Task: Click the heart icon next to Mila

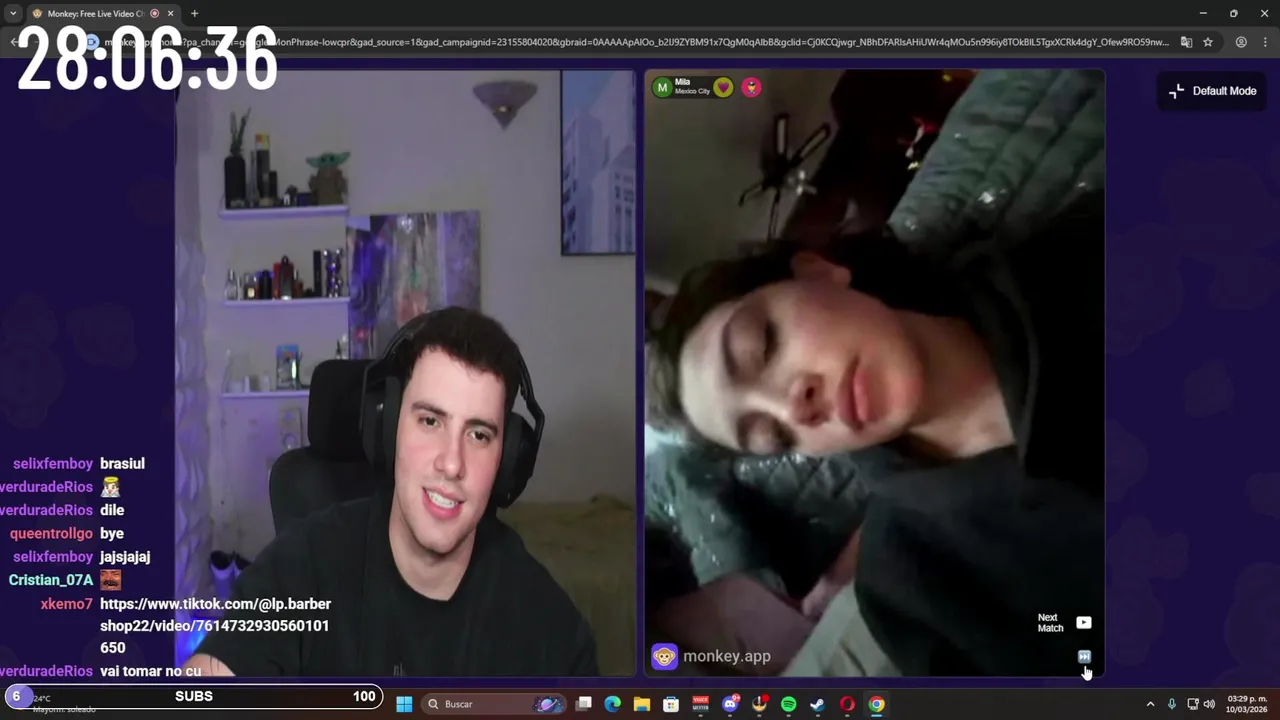Action: point(723,88)
